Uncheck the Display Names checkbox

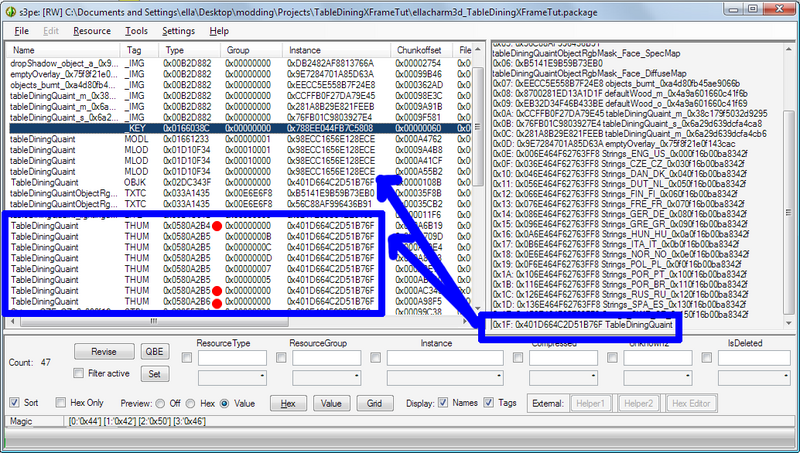(443, 402)
